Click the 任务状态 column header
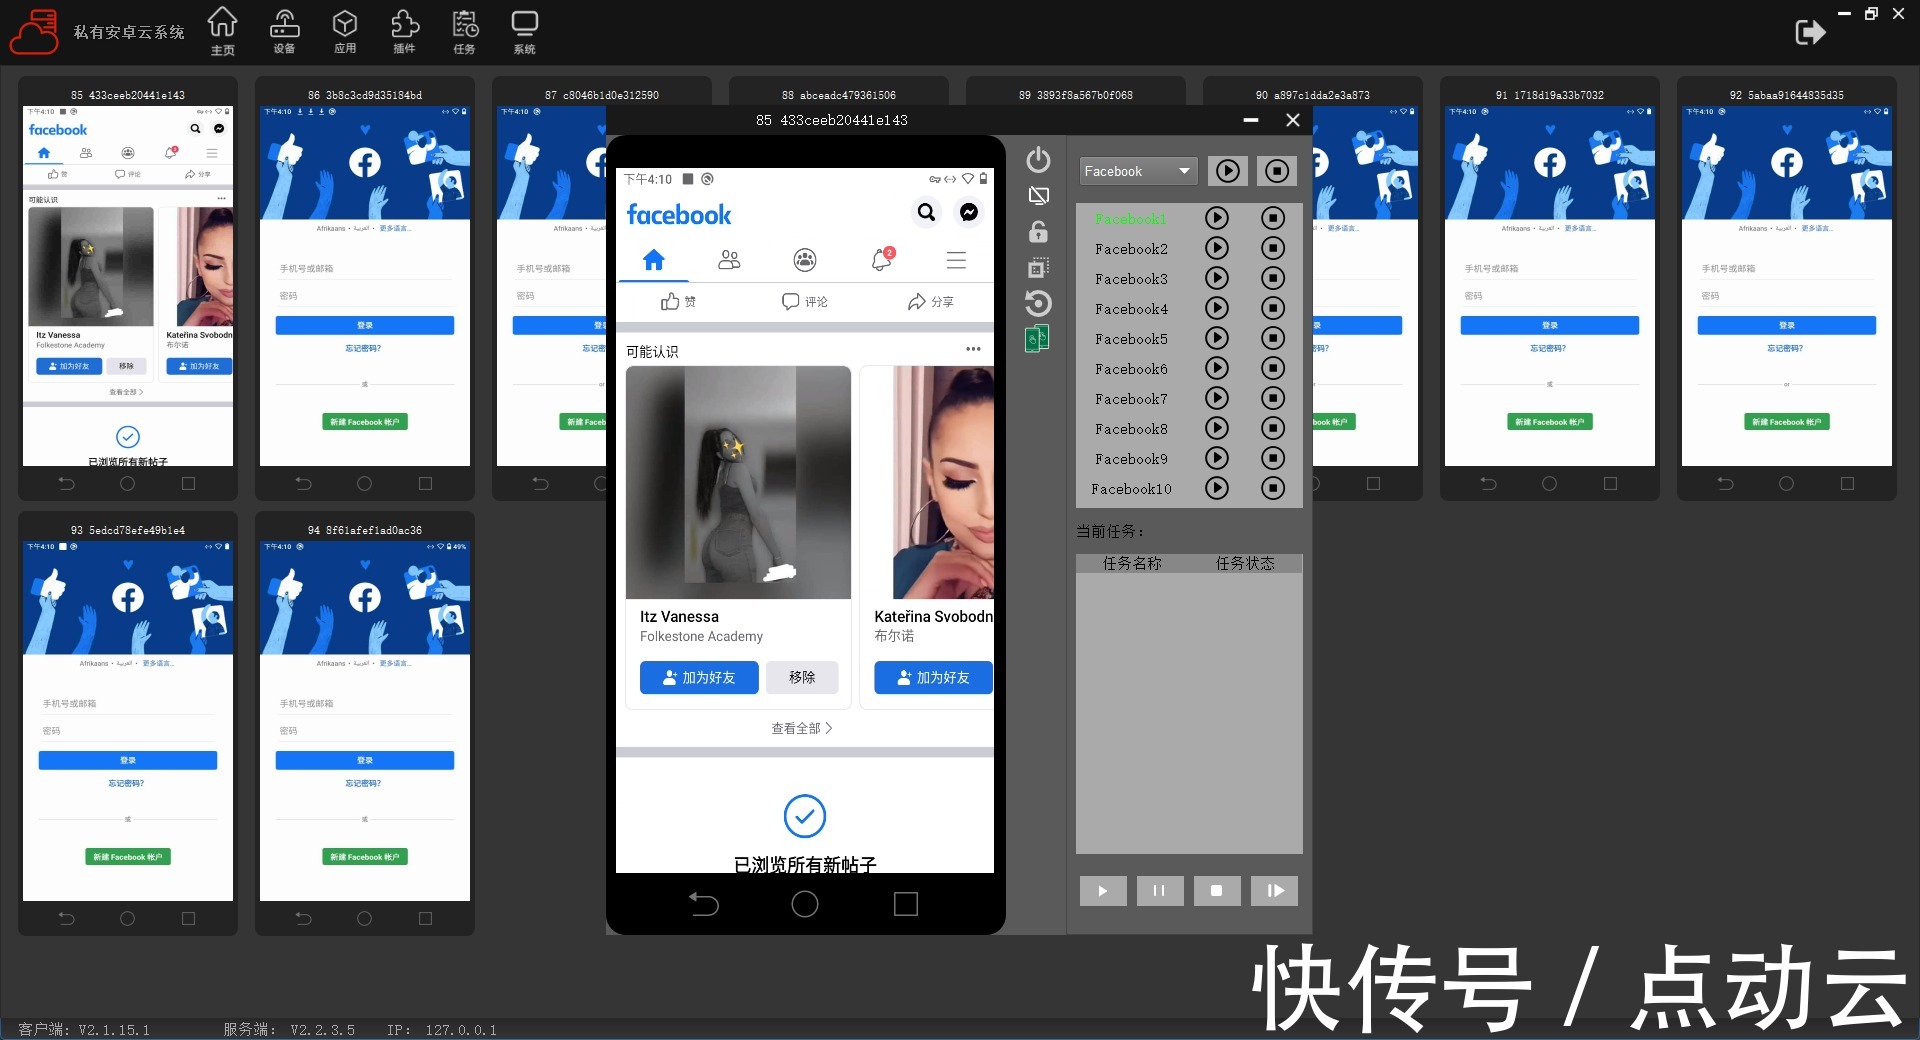The image size is (1920, 1040). 1245,564
